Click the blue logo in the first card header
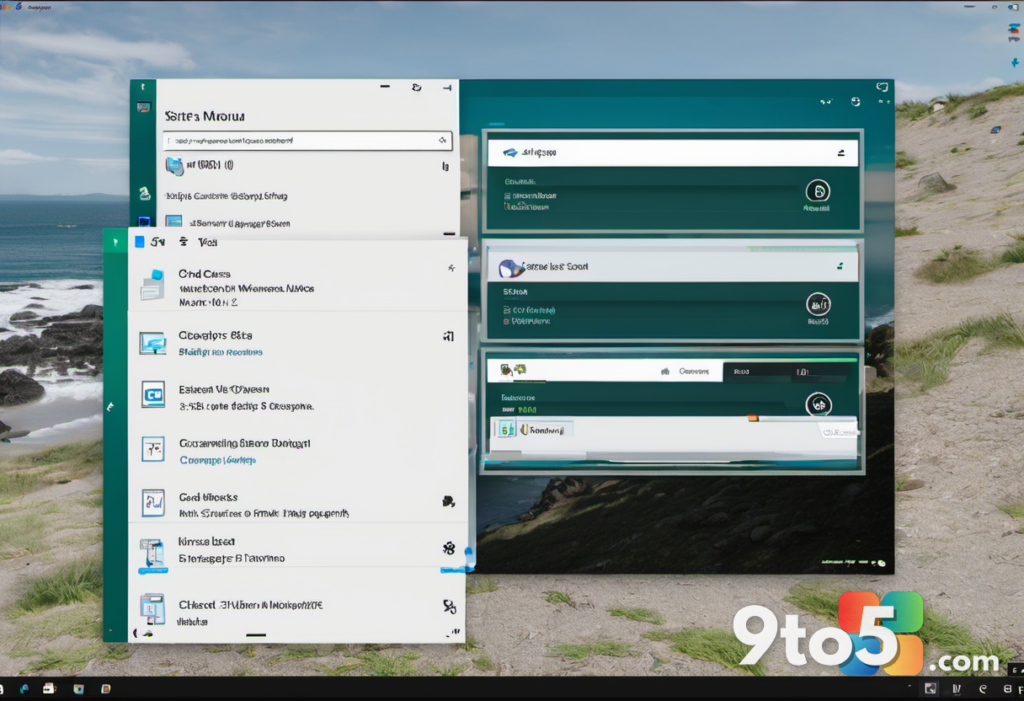The width and height of the screenshot is (1024, 701). [510, 152]
